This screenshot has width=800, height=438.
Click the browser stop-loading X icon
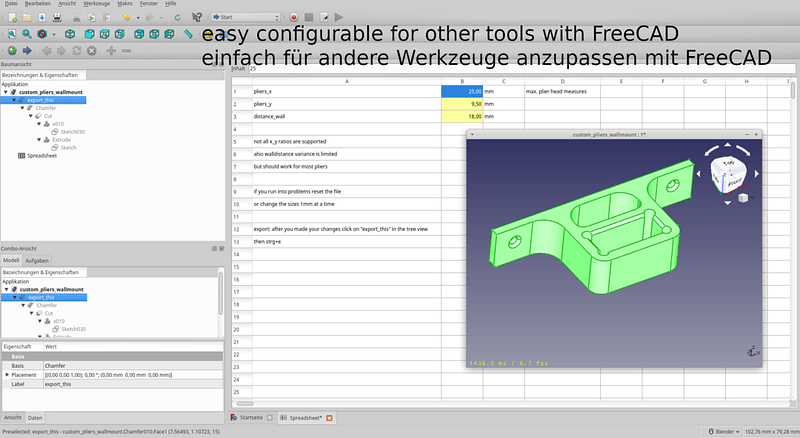pos(91,51)
